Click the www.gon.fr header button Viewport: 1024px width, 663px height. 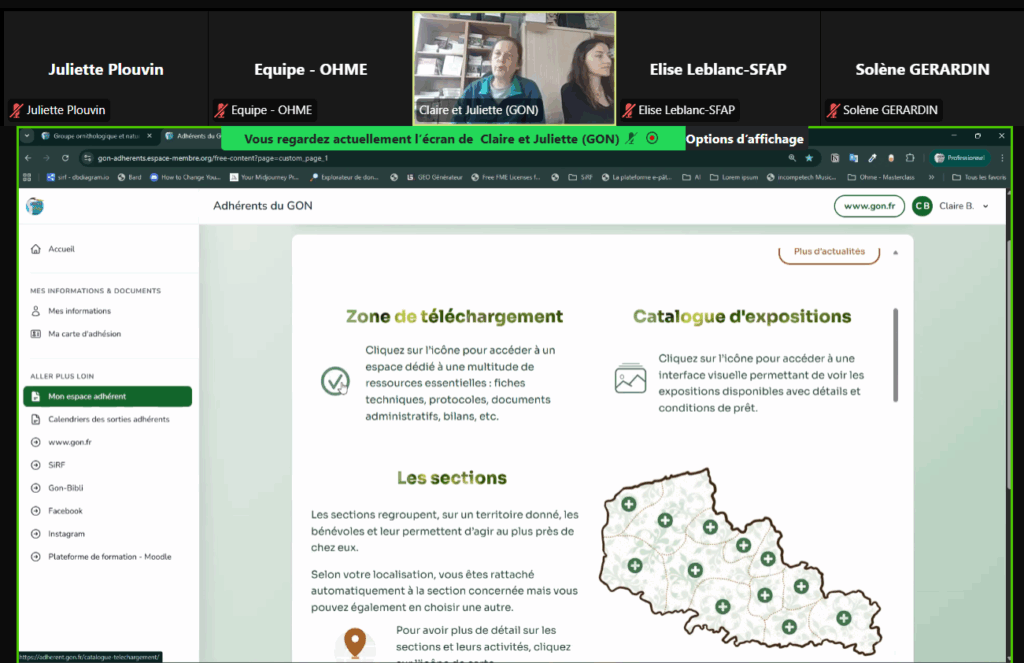pos(869,206)
